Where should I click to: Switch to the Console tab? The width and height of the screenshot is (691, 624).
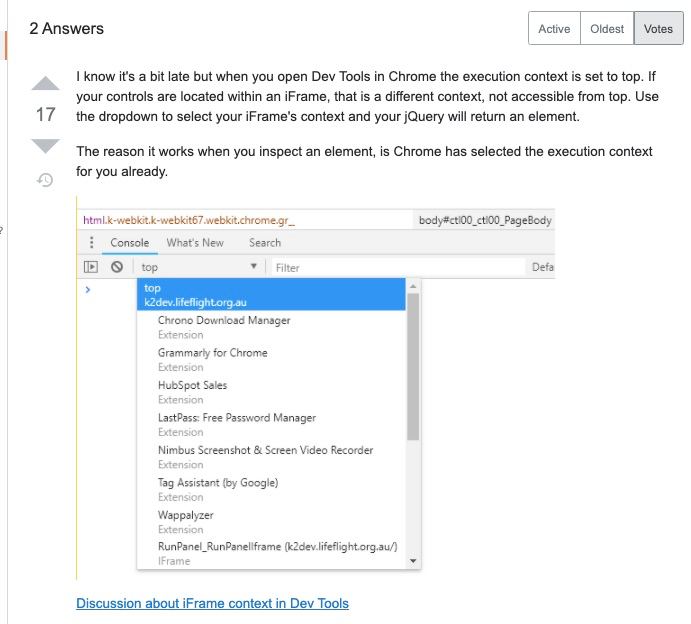[x=130, y=243]
